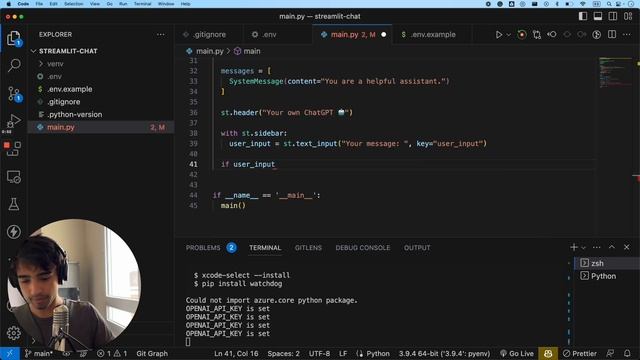This screenshot has width=640, height=360.
Task: Click main symbol in the breadcrumb
Action: click(x=252, y=51)
